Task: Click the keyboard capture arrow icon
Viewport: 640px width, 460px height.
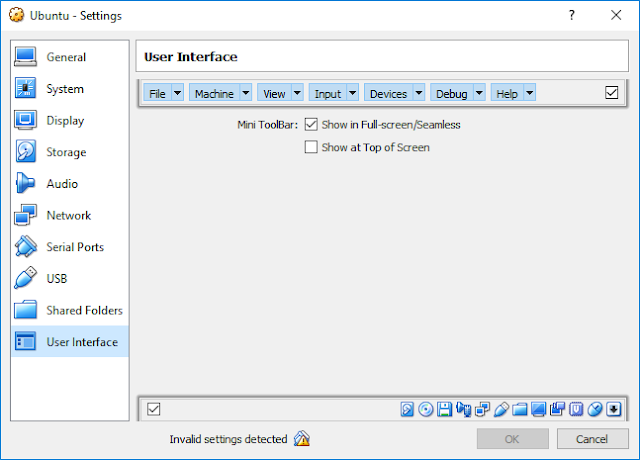Action: point(613,409)
